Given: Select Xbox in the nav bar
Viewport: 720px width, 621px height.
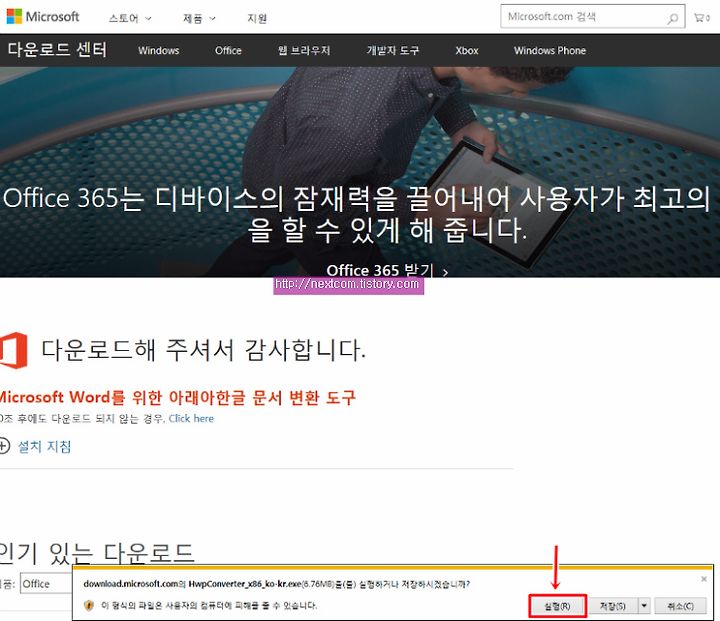Looking at the screenshot, I should pyautogui.click(x=467, y=51).
